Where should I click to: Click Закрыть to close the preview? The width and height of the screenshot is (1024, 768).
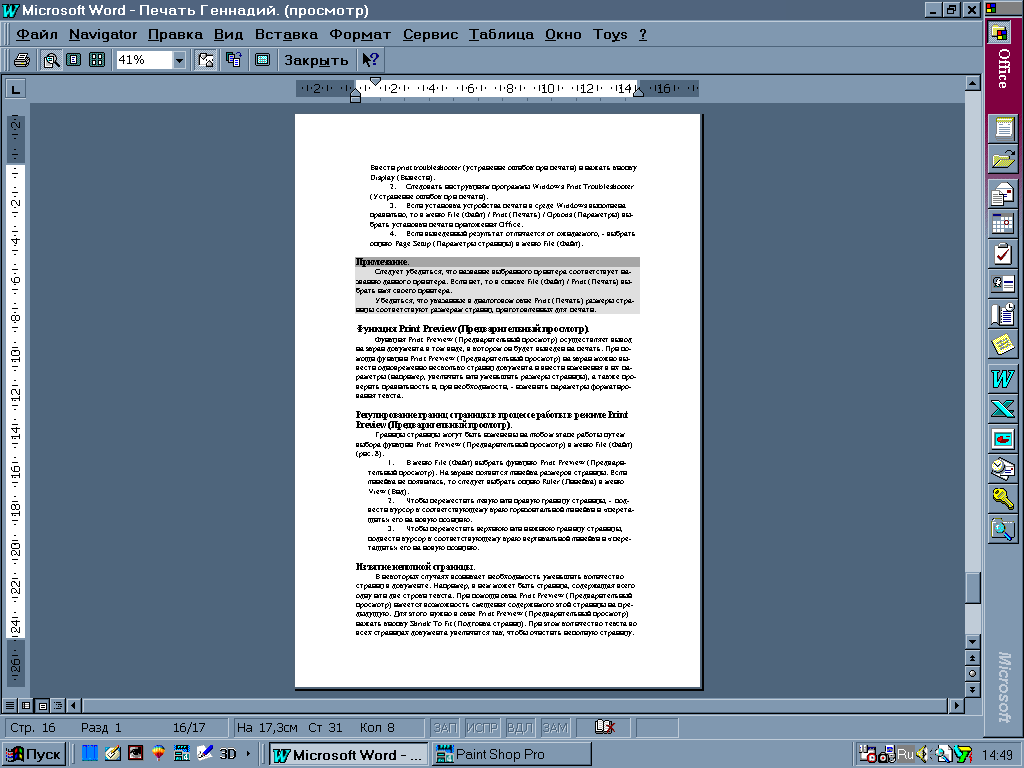tap(316, 60)
